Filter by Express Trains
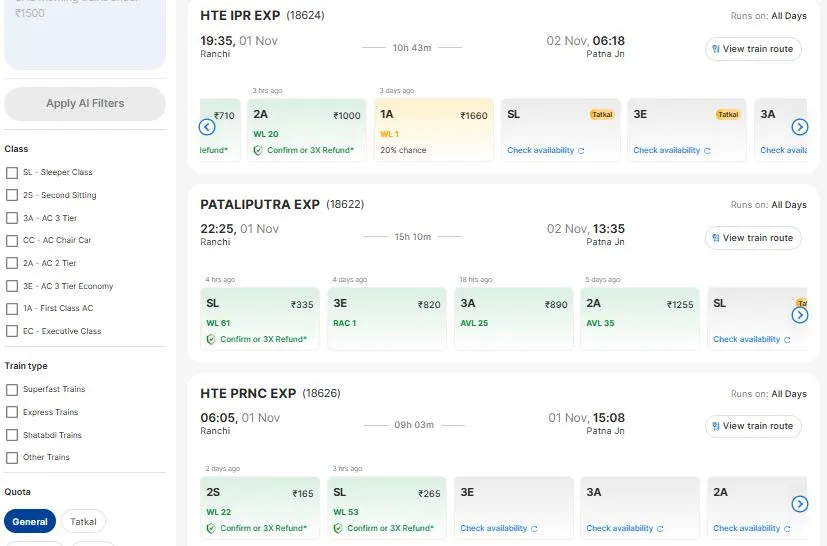 [12, 412]
